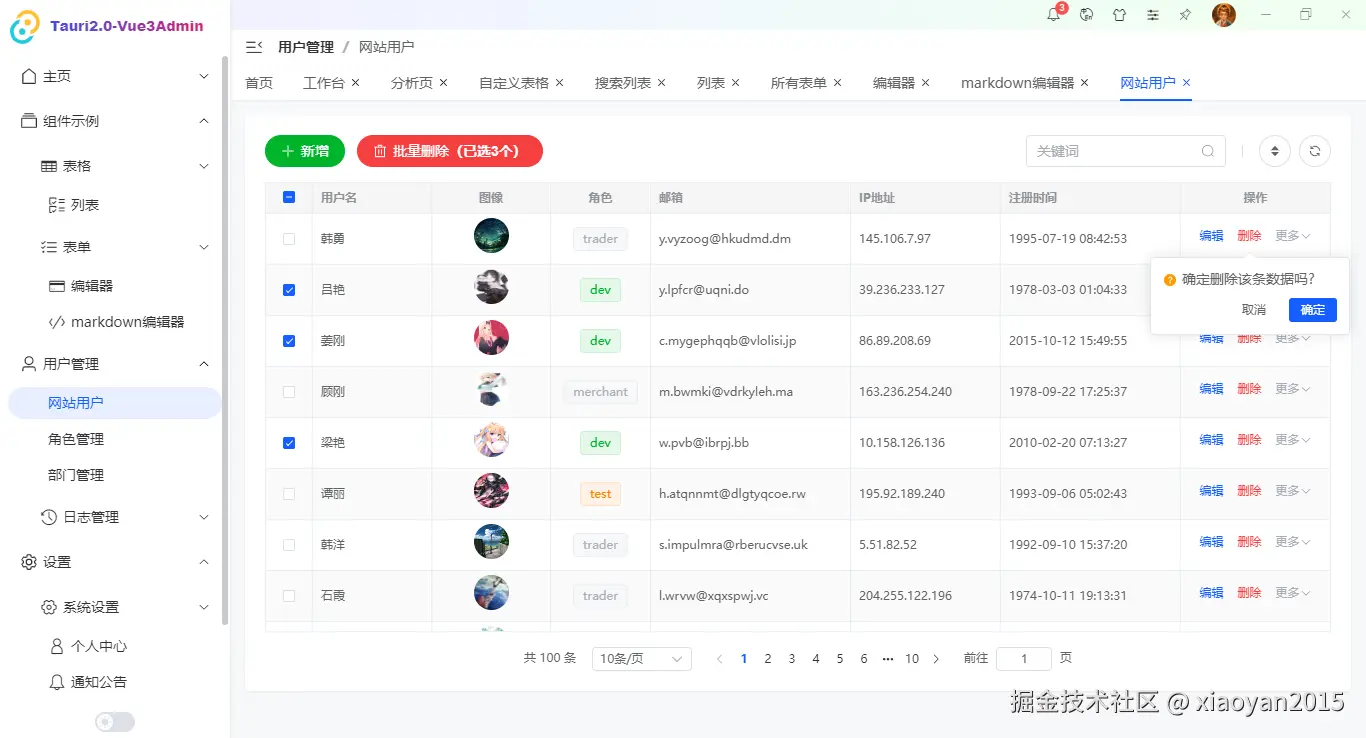Check the checkbox on 韩勇's row
1366x738 pixels.
(288, 238)
